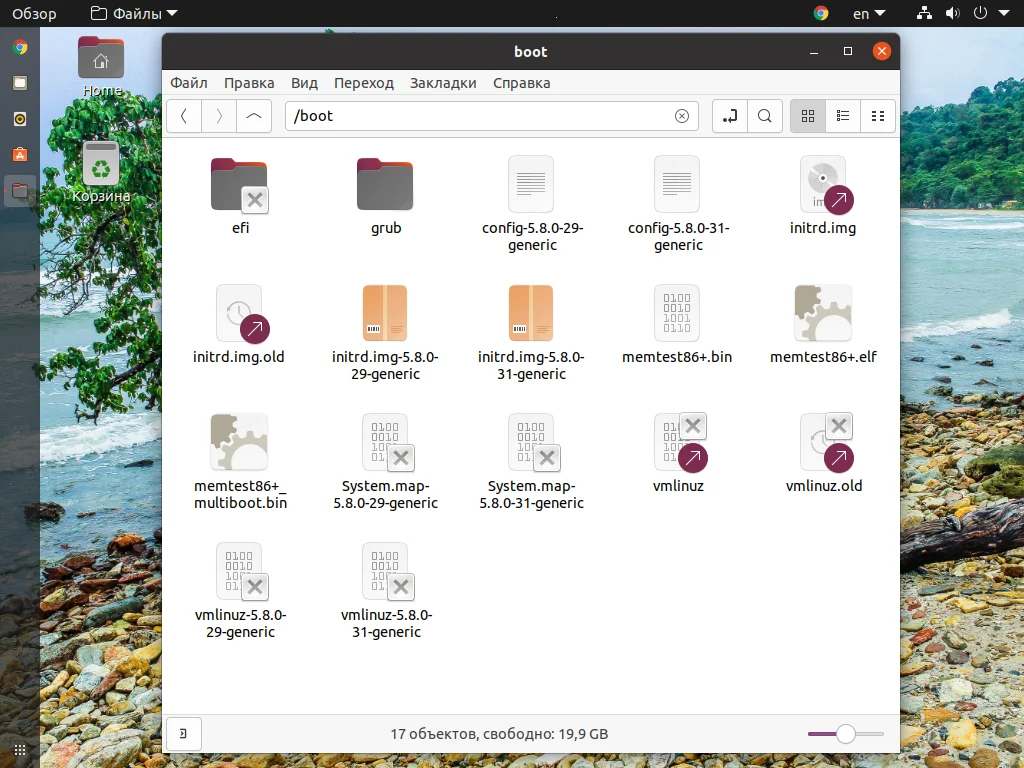
Task: Switch to compact view
Action: click(878, 116)
